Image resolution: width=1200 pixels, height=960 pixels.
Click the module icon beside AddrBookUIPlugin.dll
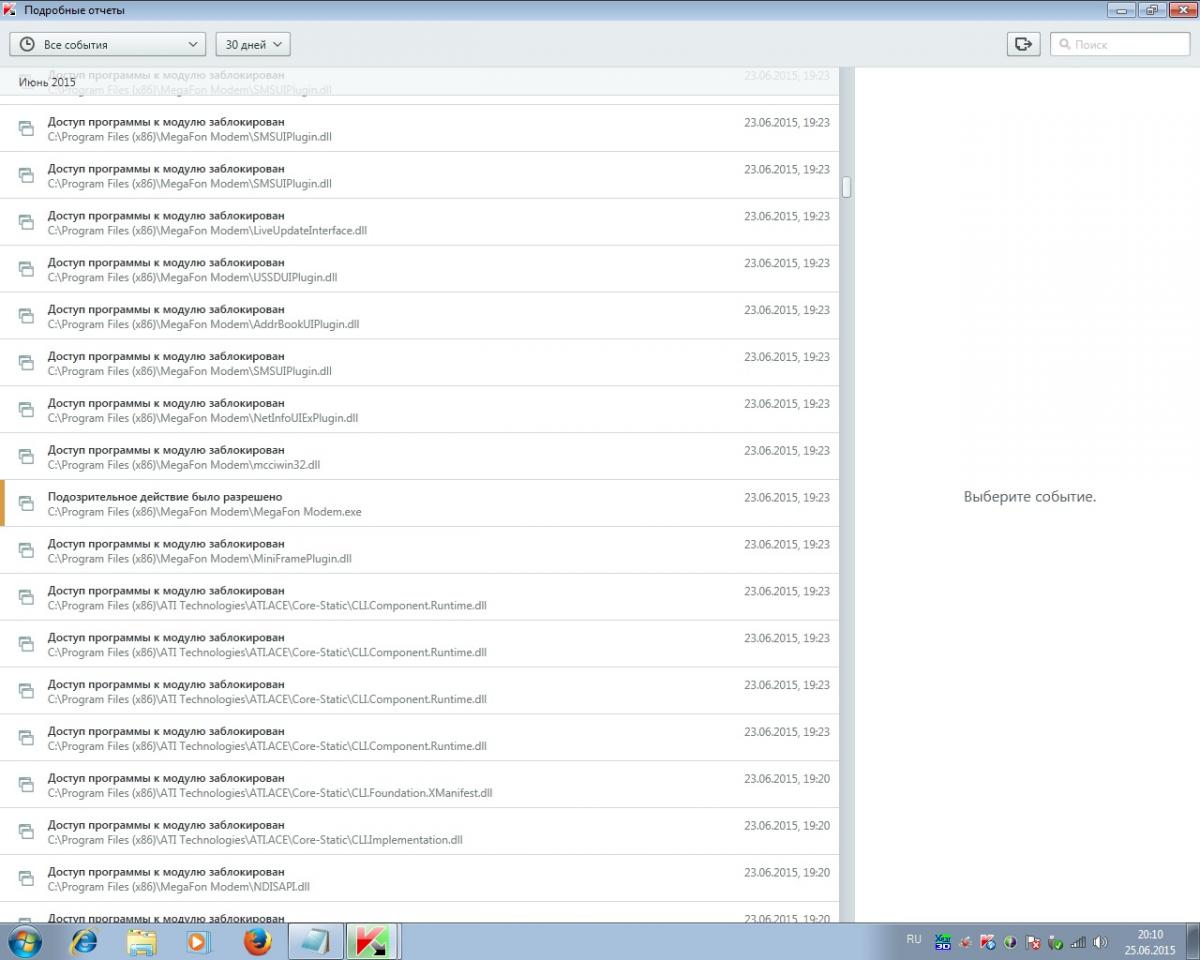[x=26, y=316]
